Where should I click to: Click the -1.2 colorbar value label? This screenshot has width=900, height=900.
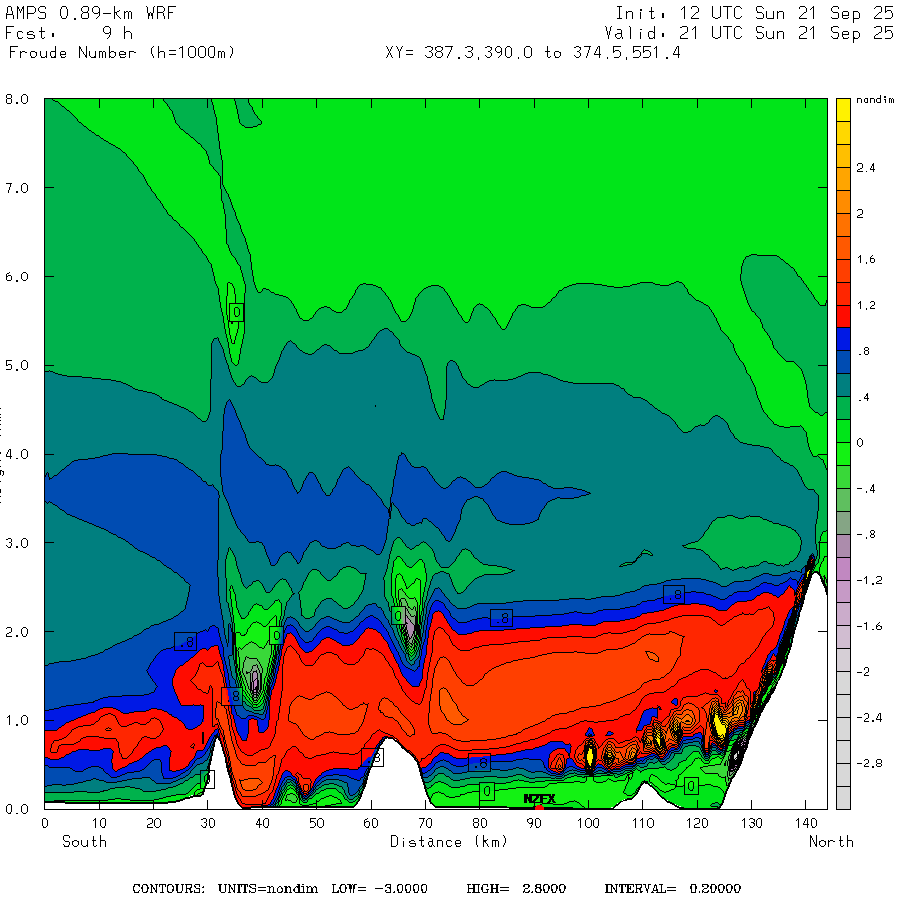coord(869,580)
